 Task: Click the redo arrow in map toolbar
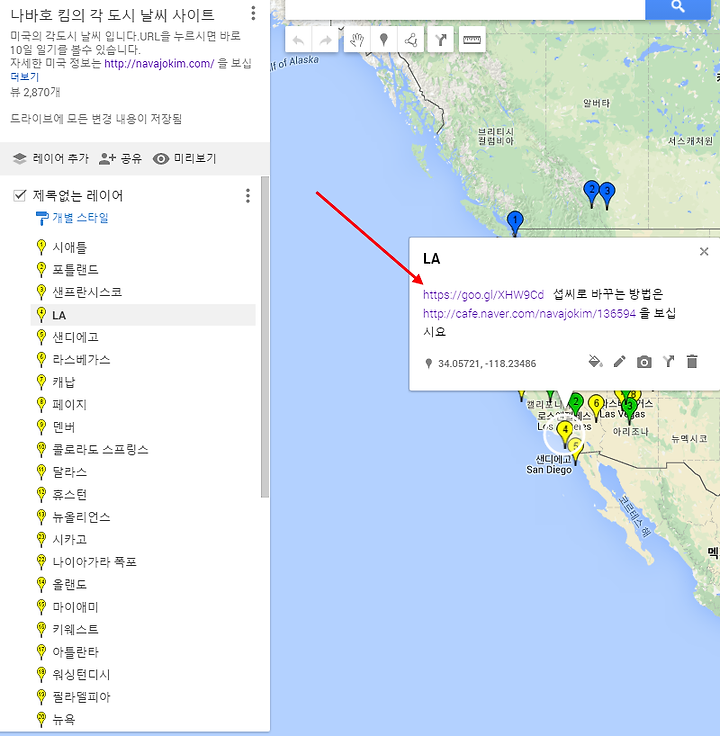(x=325, y=40)
